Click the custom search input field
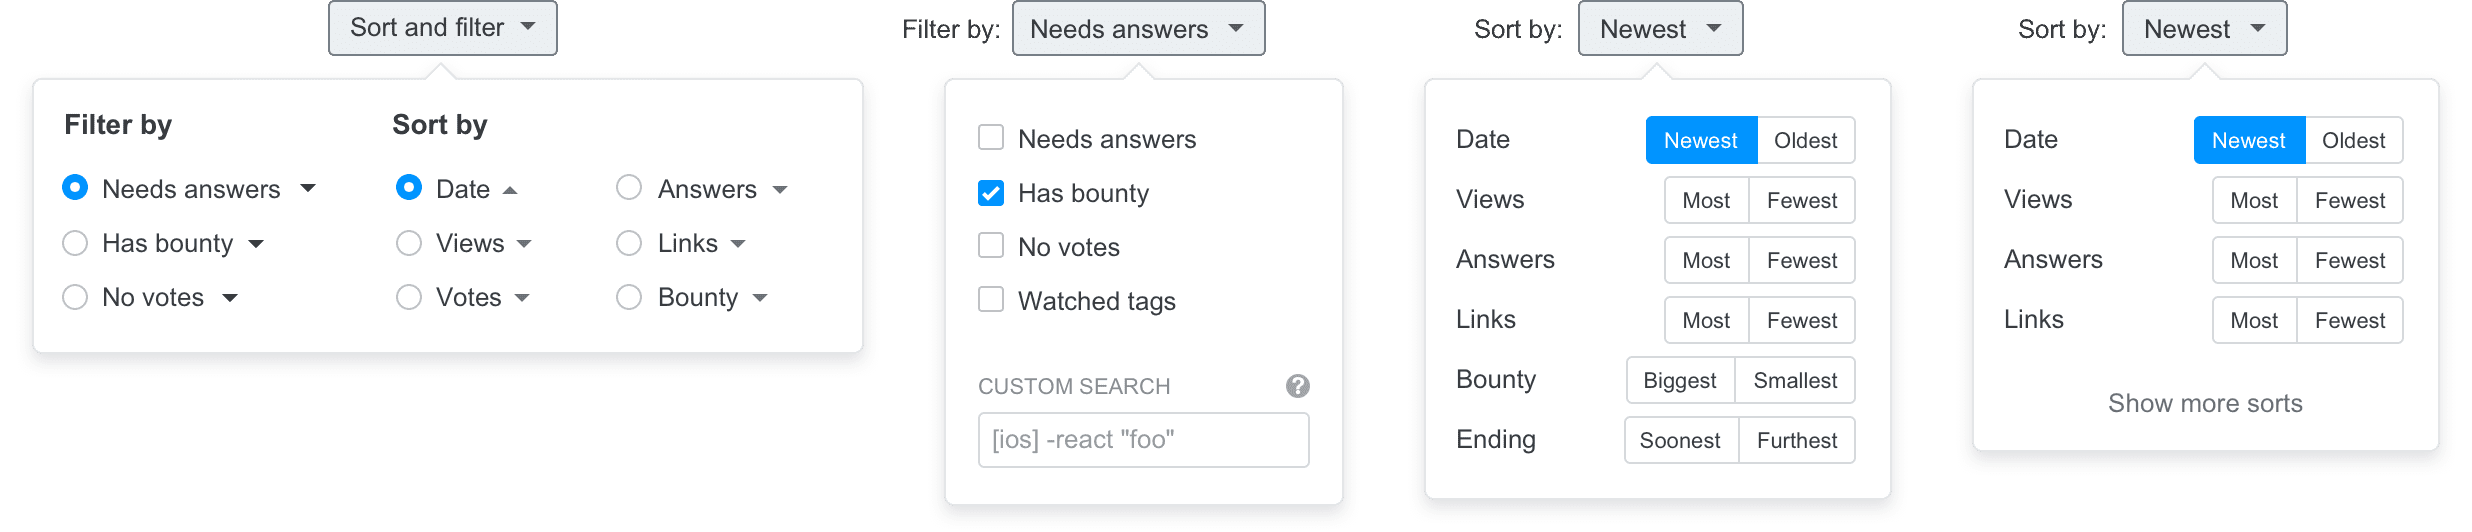This screenshot has width=2472, height=532. point(1144,440)
